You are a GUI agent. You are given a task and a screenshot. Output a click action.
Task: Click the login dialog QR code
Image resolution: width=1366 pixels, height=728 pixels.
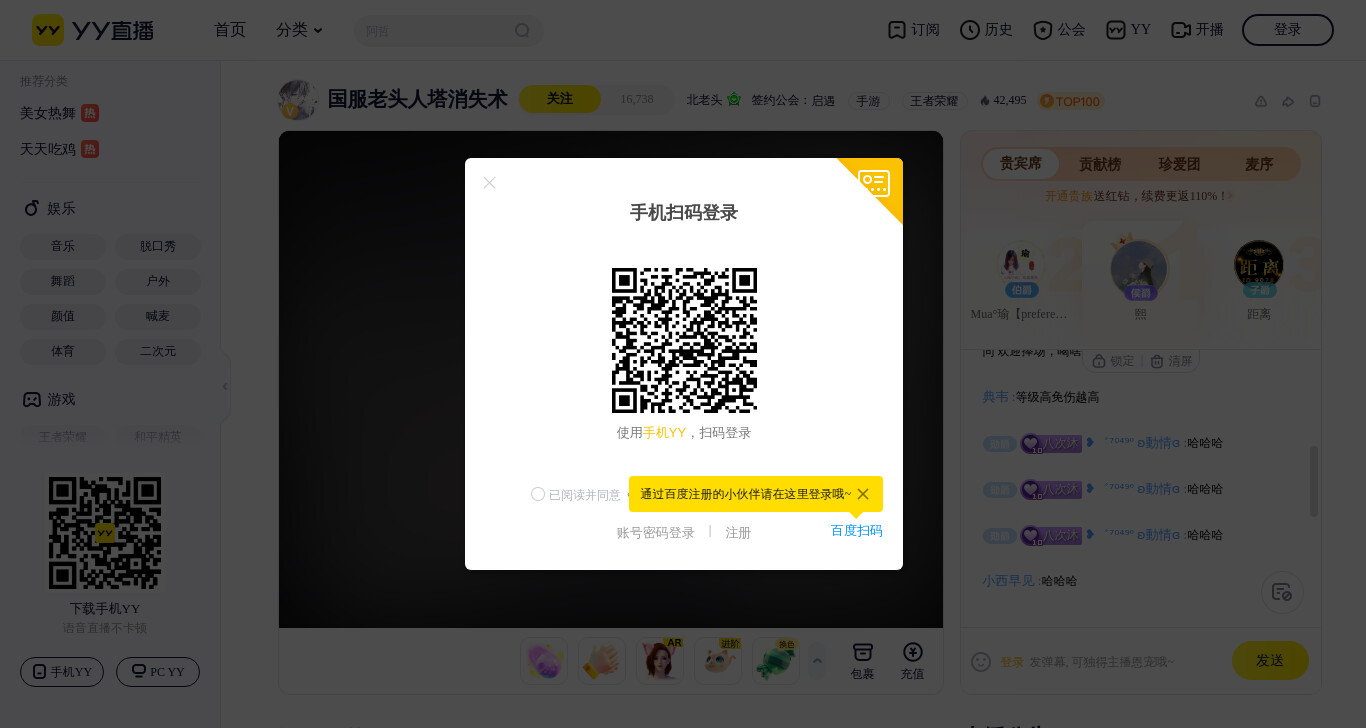684,340
